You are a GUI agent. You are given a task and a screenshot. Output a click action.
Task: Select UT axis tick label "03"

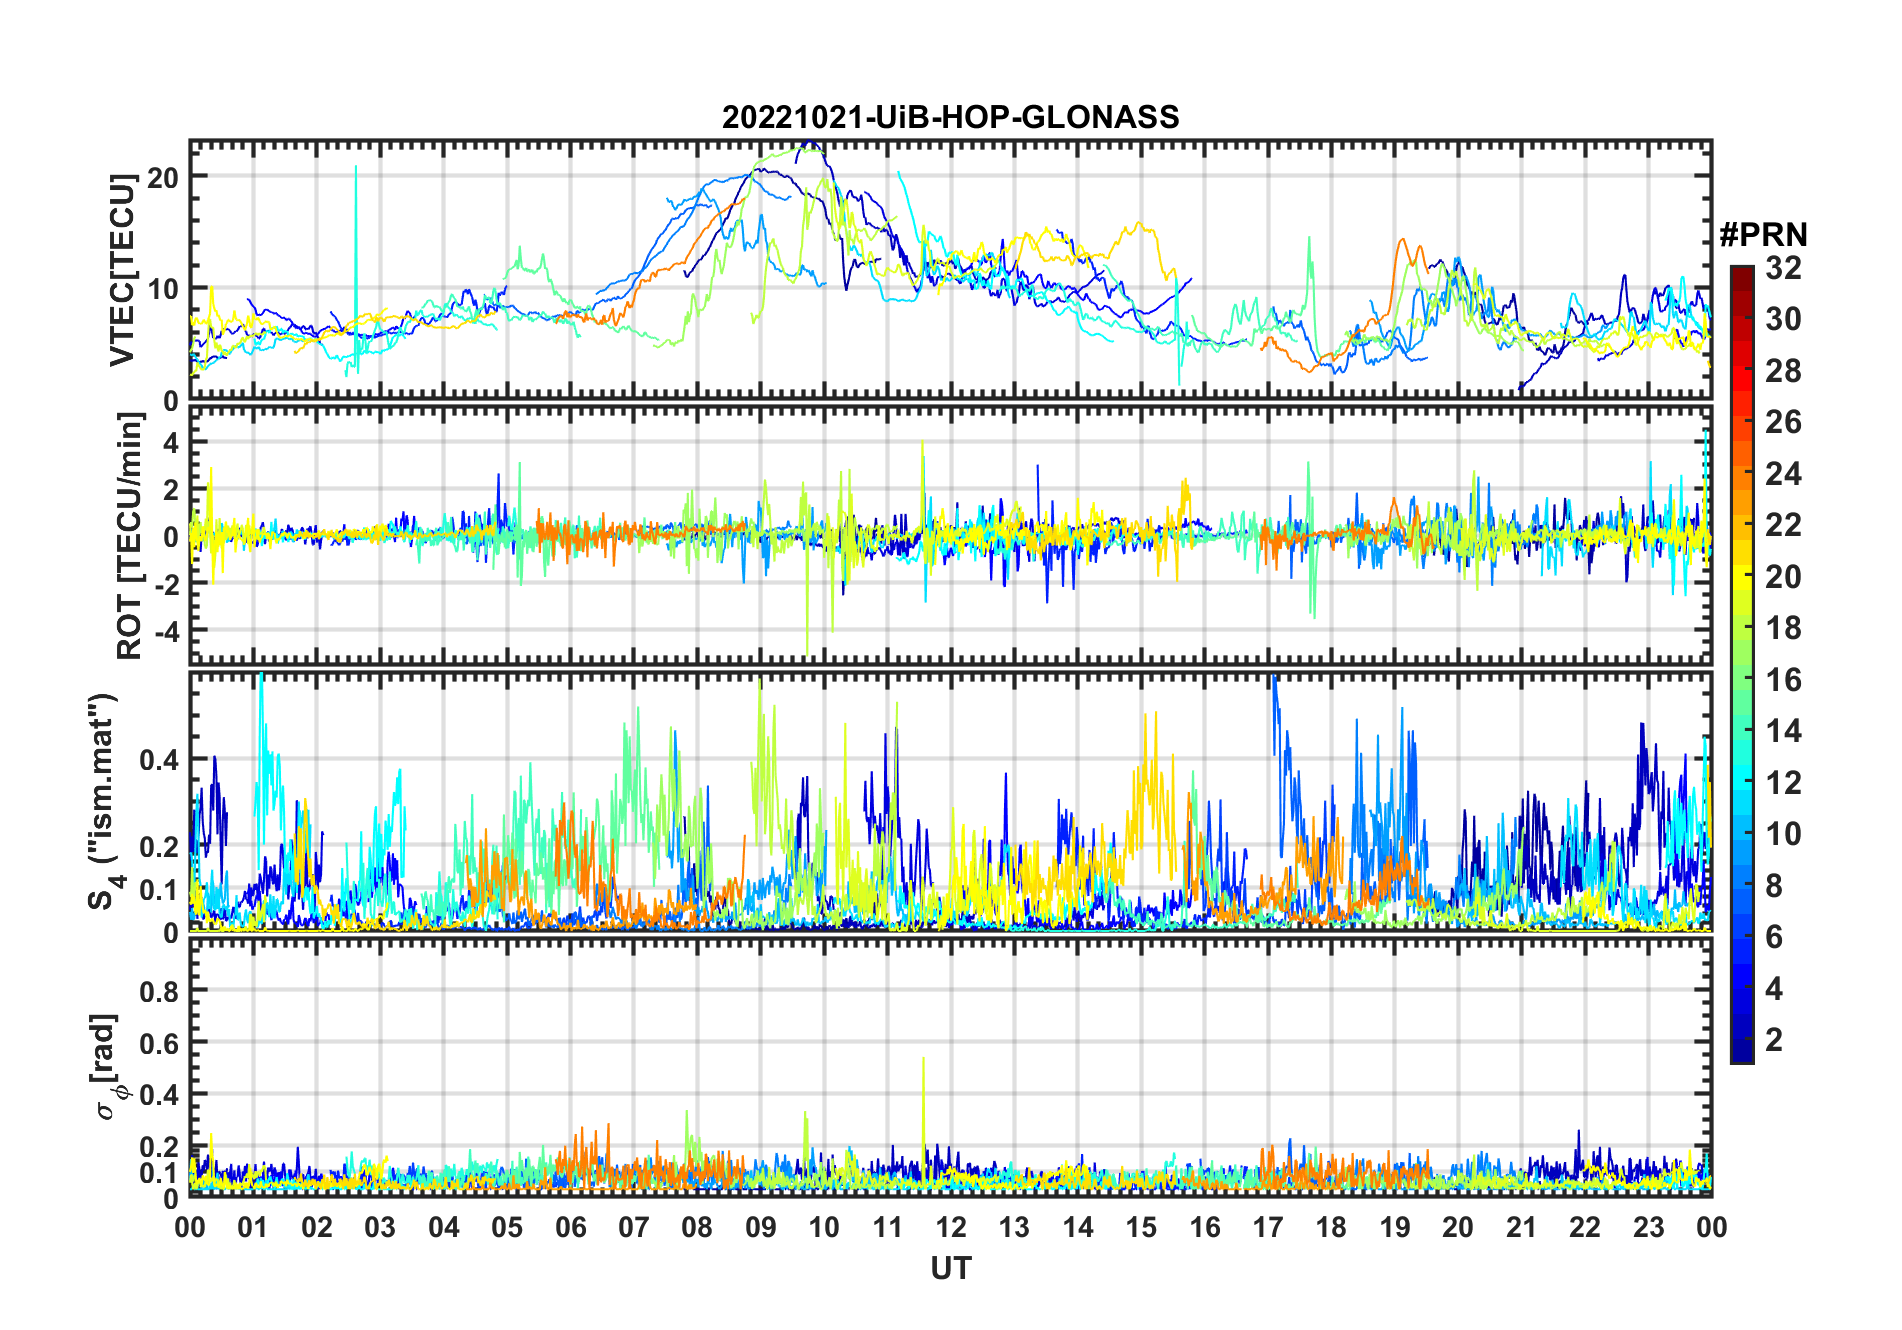380,1228
